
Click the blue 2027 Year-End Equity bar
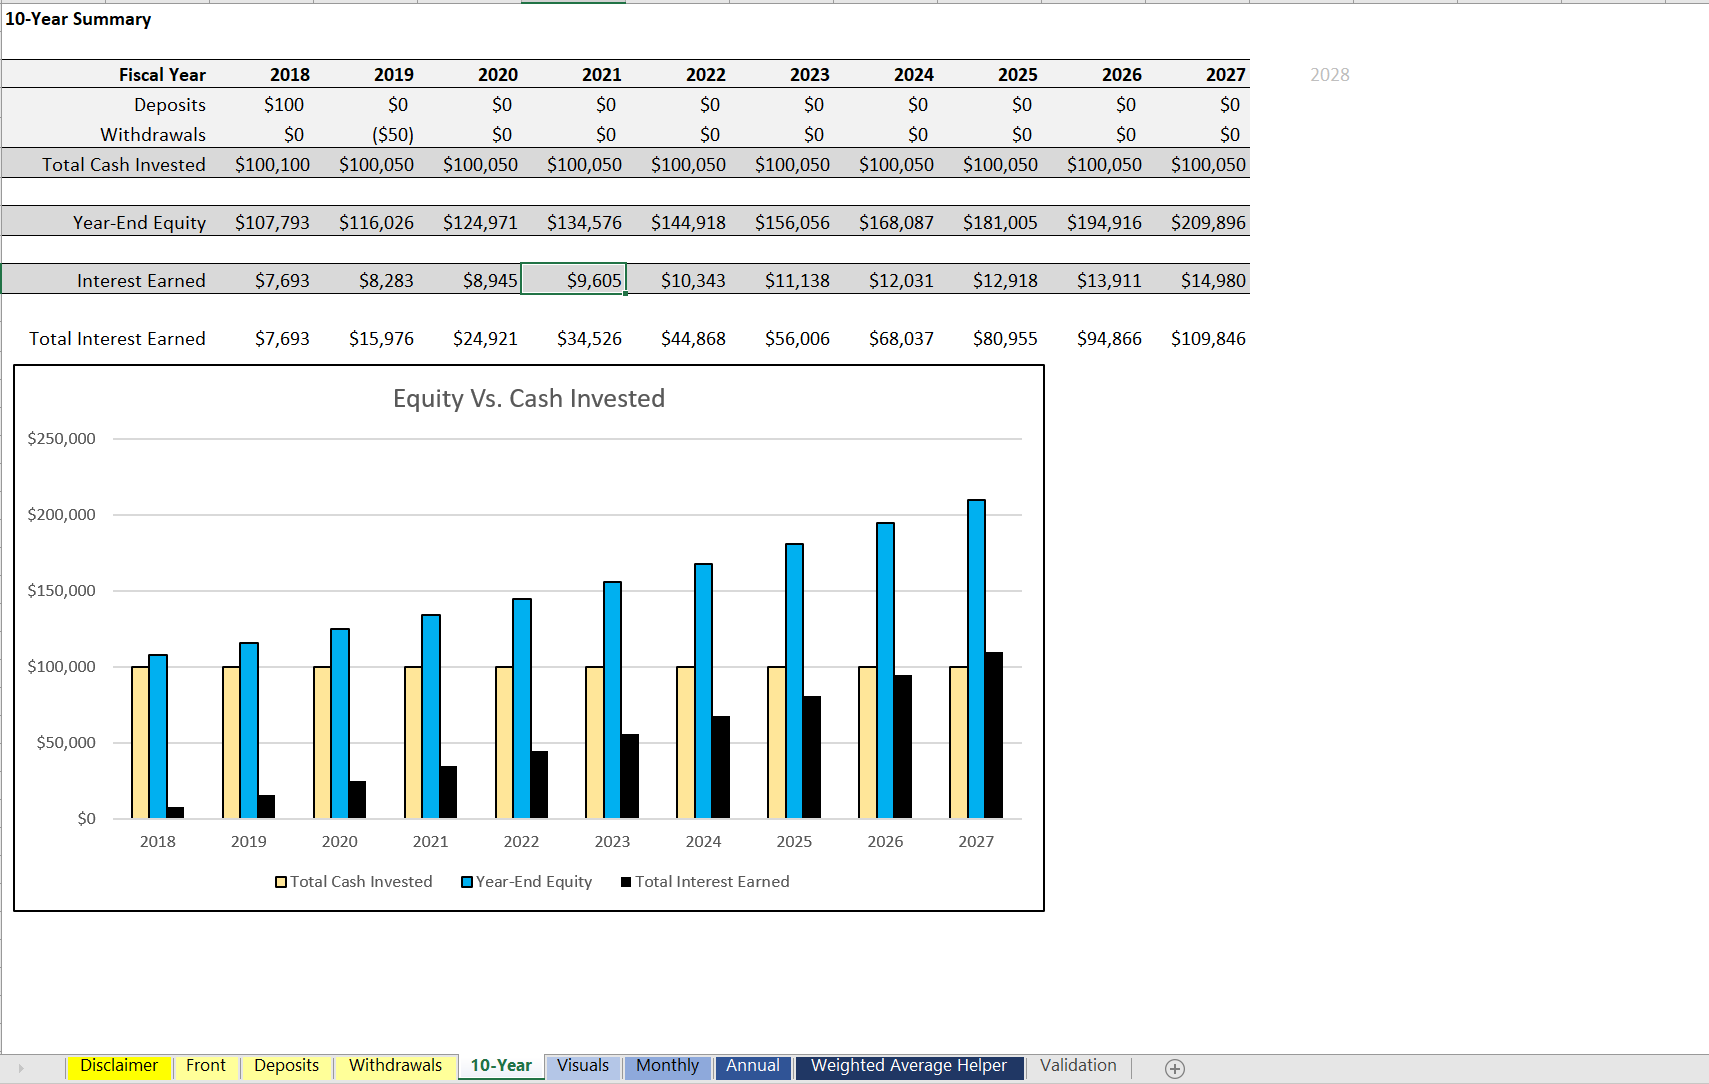(x=977, y=659)
